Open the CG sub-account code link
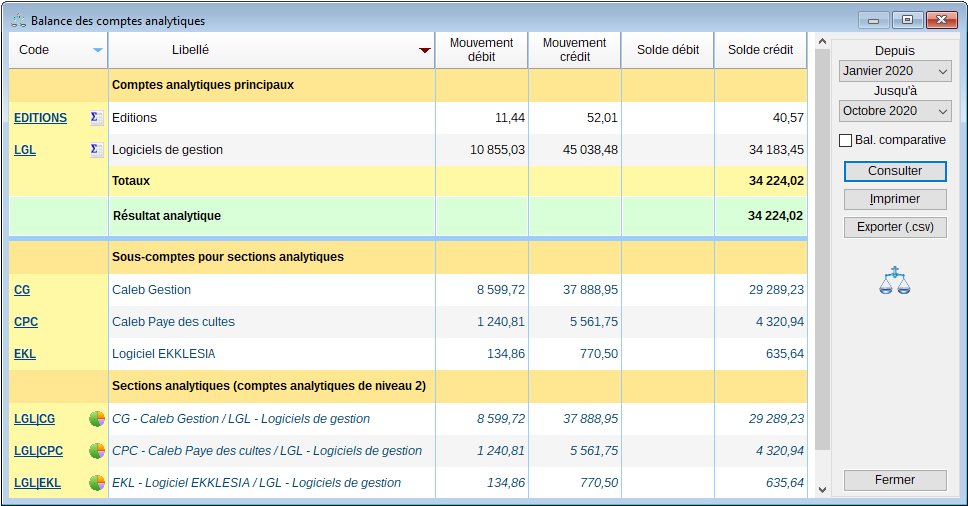 [x=22, y=290]
